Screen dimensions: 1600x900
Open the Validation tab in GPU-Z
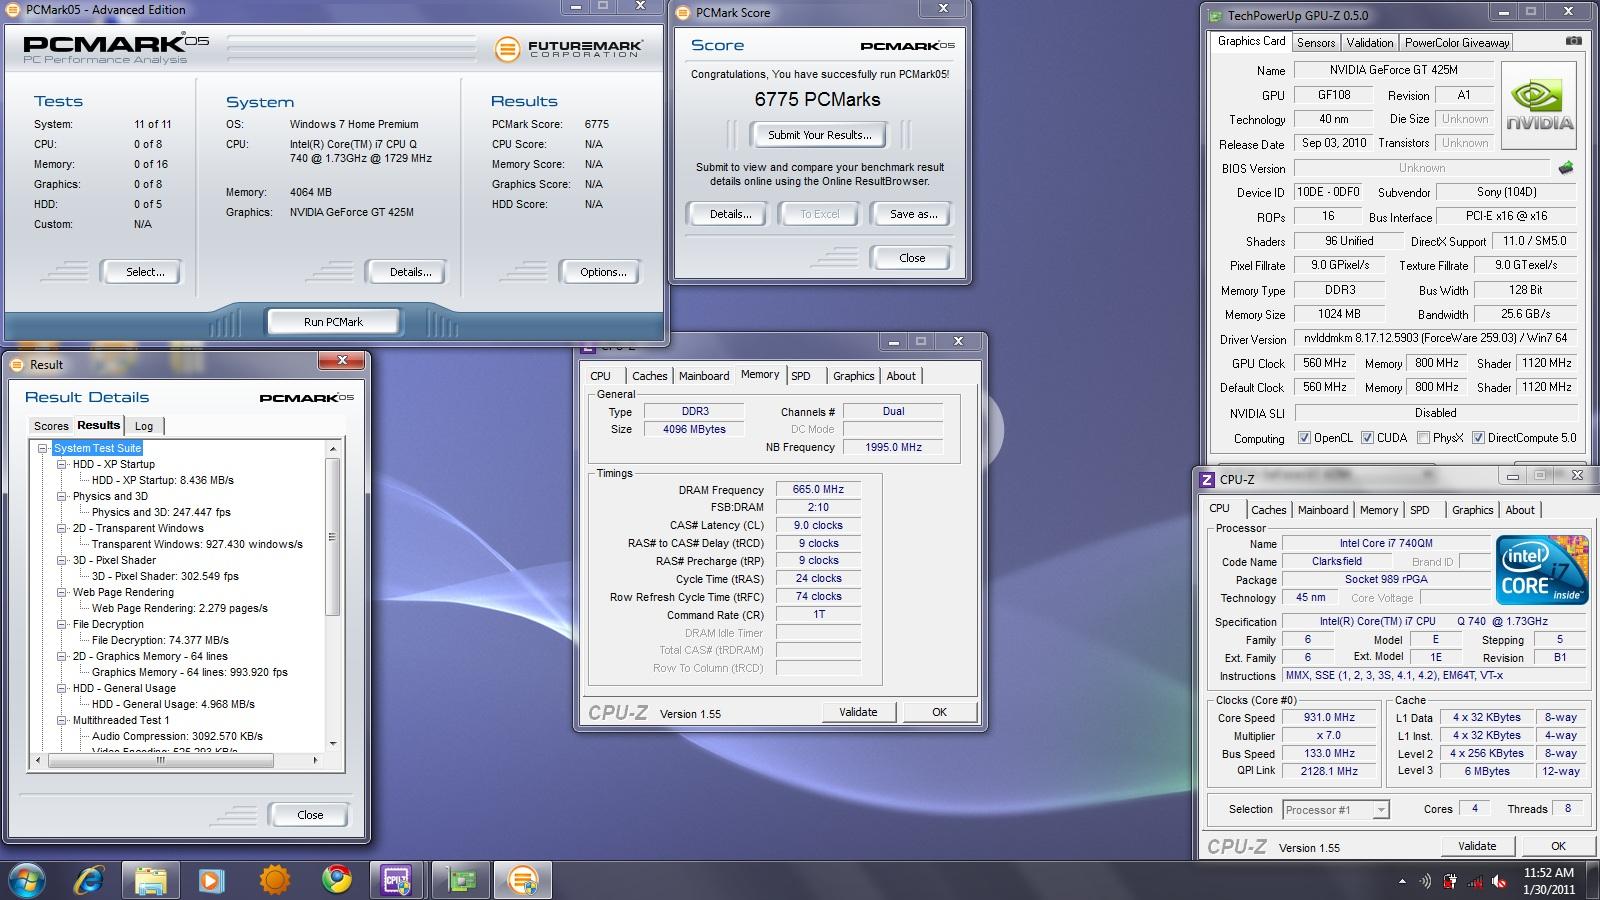click(x=1370, y=42)
